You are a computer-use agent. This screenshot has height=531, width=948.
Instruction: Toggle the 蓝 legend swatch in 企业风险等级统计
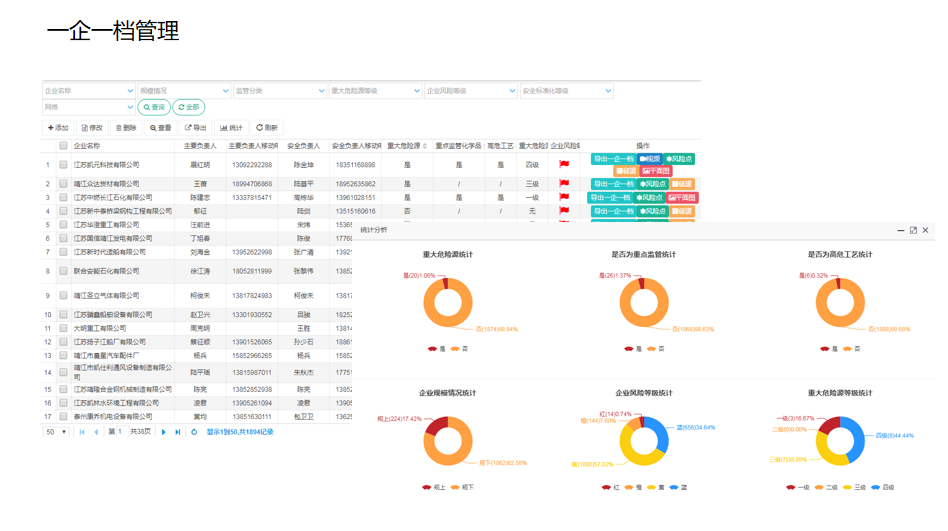pos(674,487)
